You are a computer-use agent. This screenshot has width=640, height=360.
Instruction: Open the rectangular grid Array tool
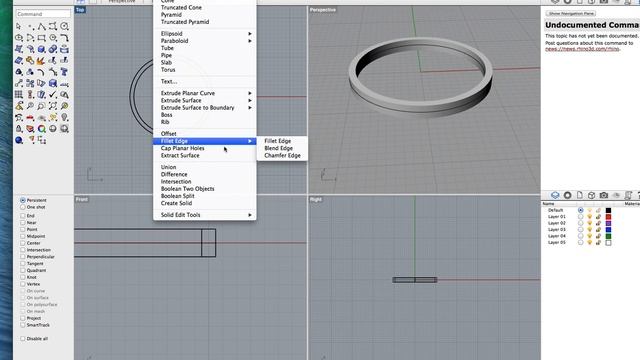pyautogui.click(x=19, y=95)
